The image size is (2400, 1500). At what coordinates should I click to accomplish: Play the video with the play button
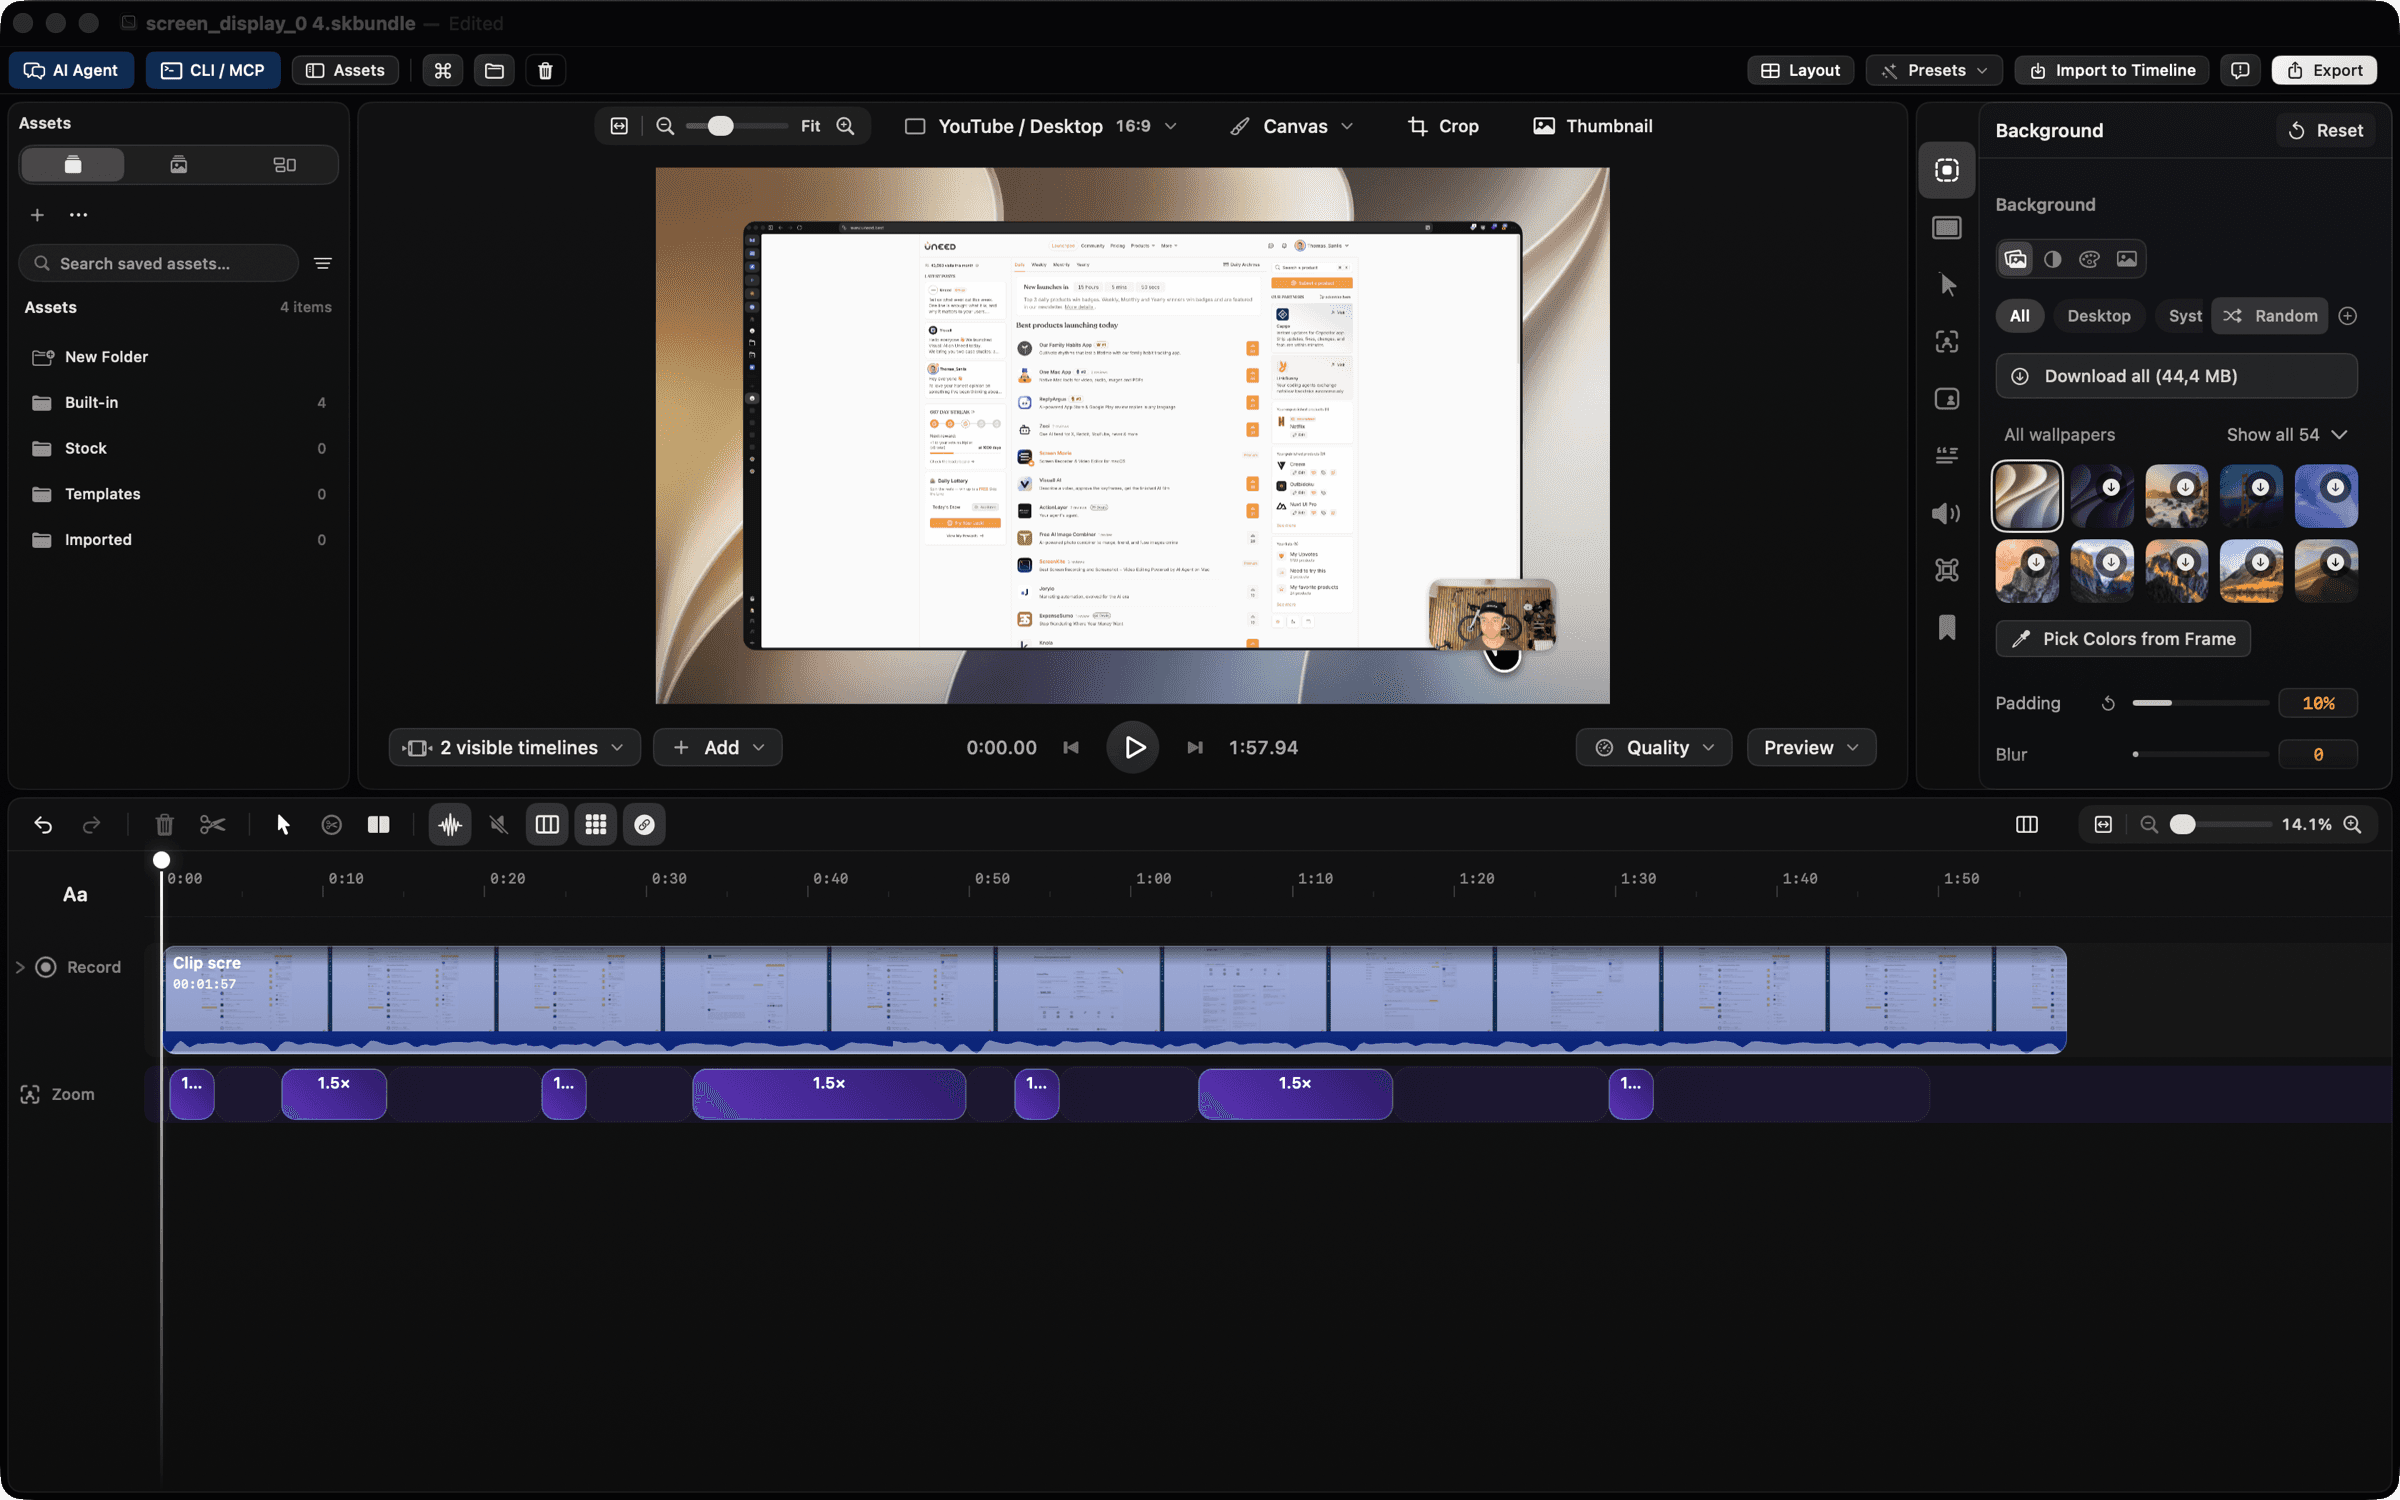coord(1133,747)
